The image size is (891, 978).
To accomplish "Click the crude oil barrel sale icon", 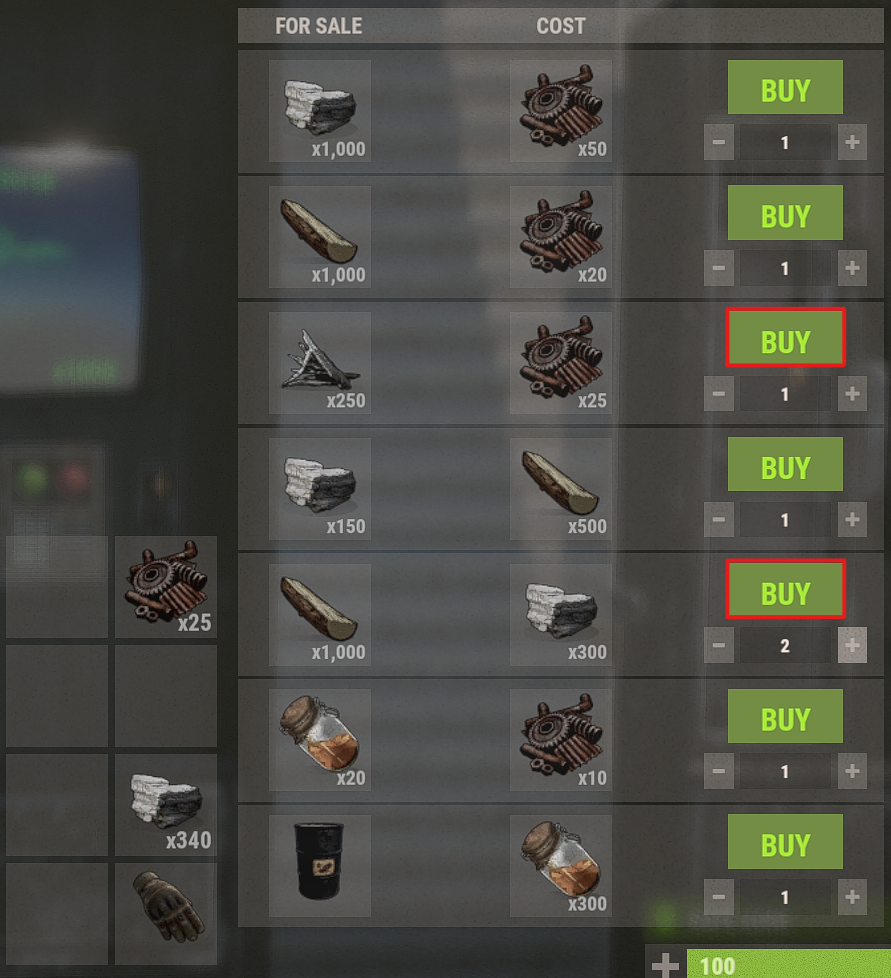I will (320, 865).
